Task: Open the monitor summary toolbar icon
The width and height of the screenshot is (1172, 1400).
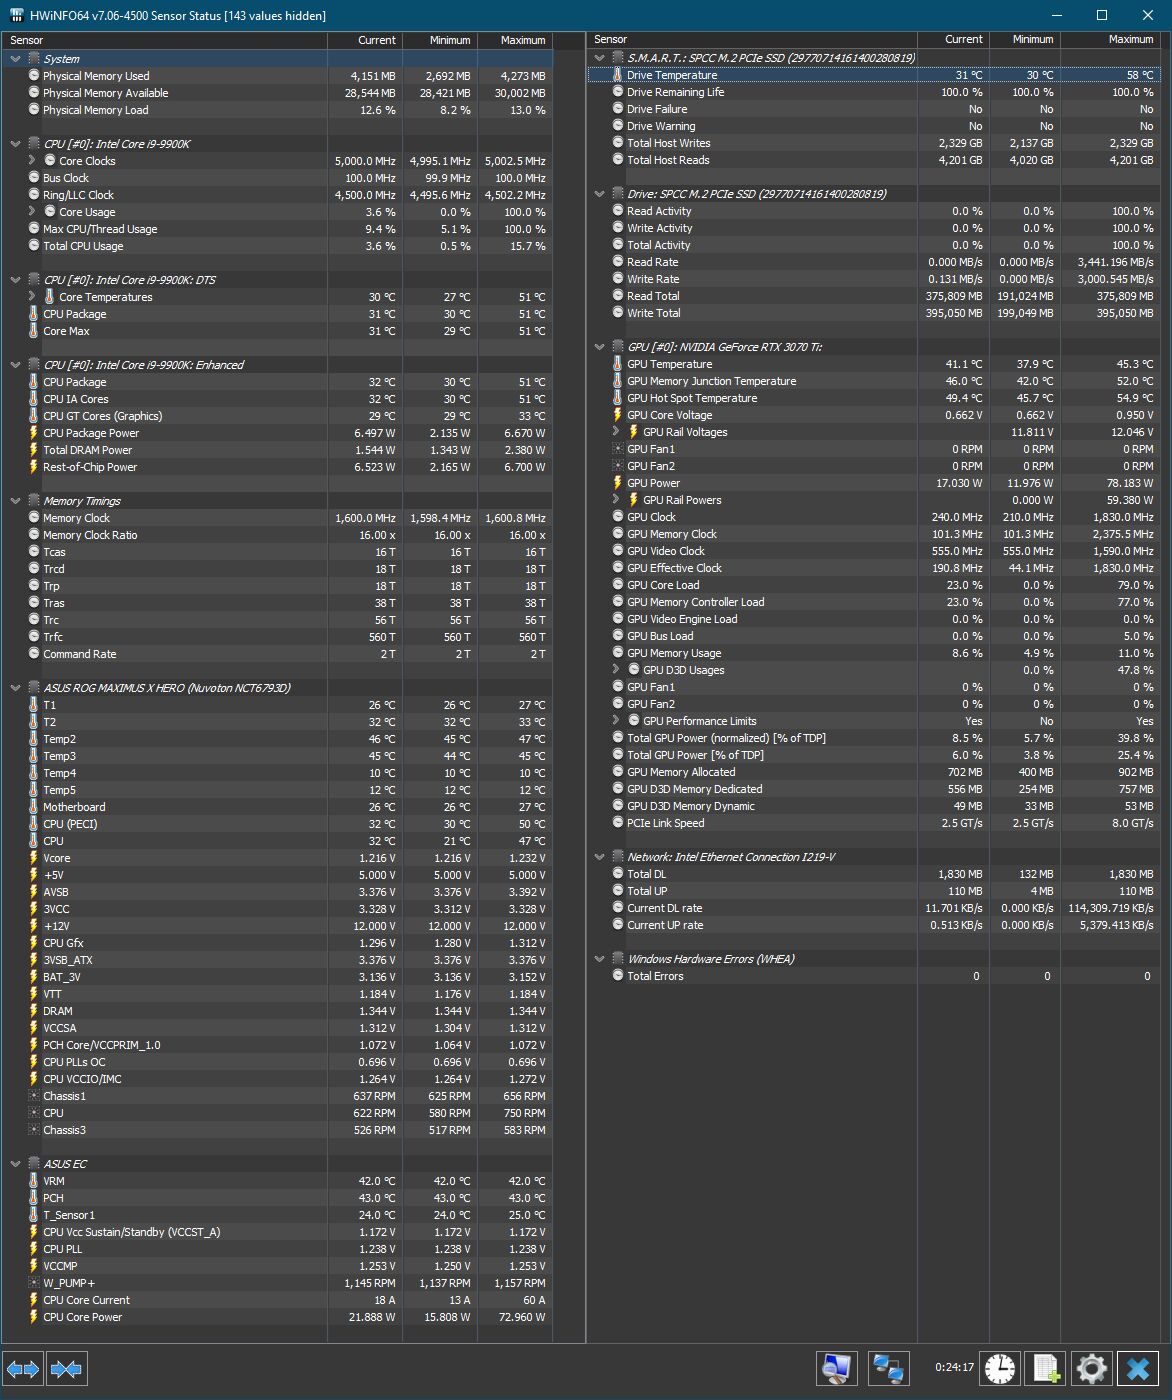Action: [x=836, y=1367]
